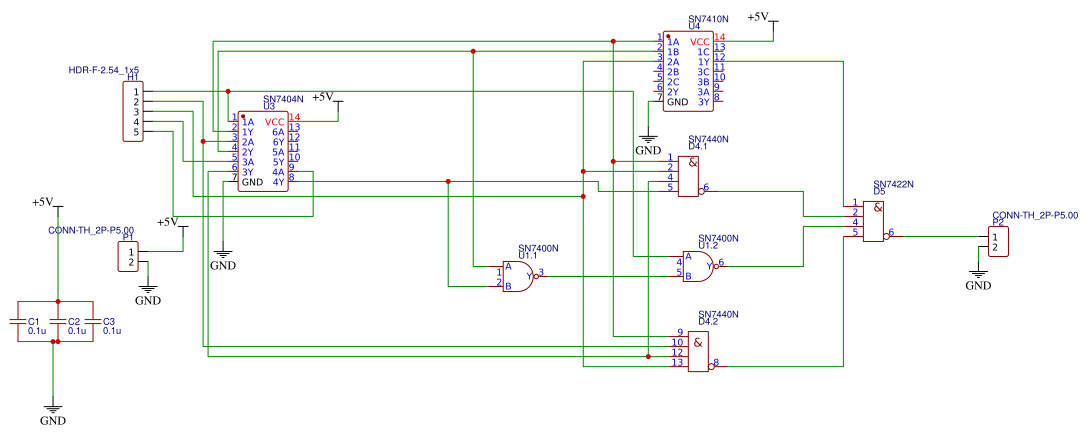Image resolution: width=1090 pixels, height=437 pixels.
Task: Click the CONN-TH_2P-P5.00 label above P1
Action: click(x=91, y=229)
